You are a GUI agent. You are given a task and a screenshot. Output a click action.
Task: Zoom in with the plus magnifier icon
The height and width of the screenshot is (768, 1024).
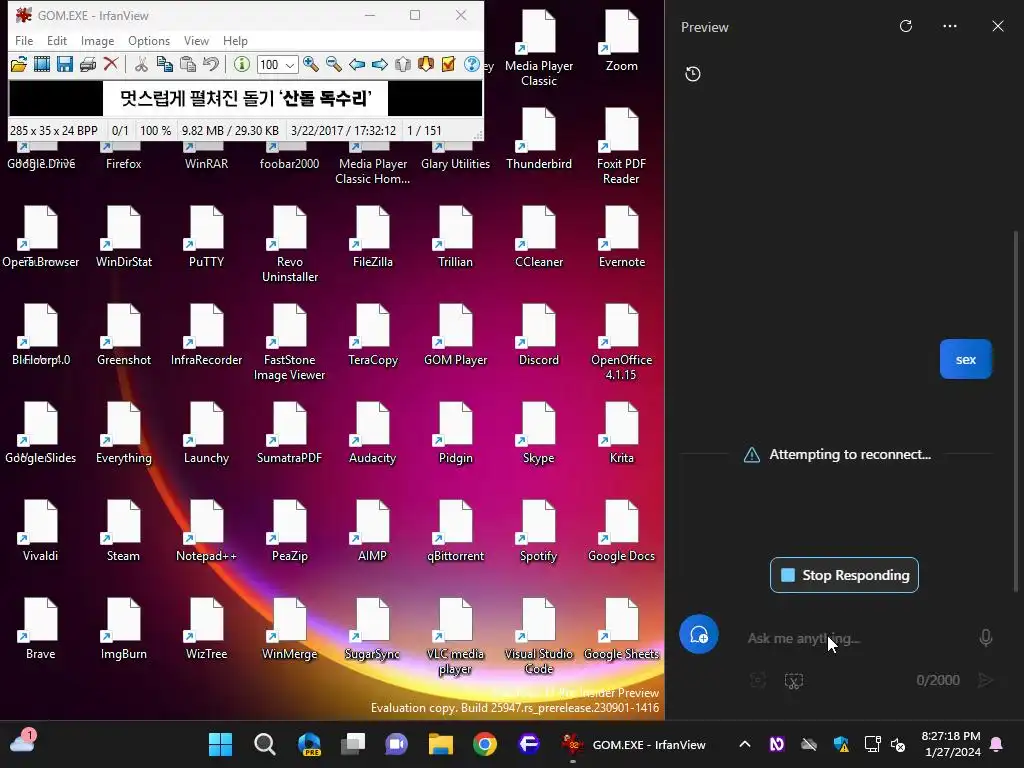coord(311,64)
